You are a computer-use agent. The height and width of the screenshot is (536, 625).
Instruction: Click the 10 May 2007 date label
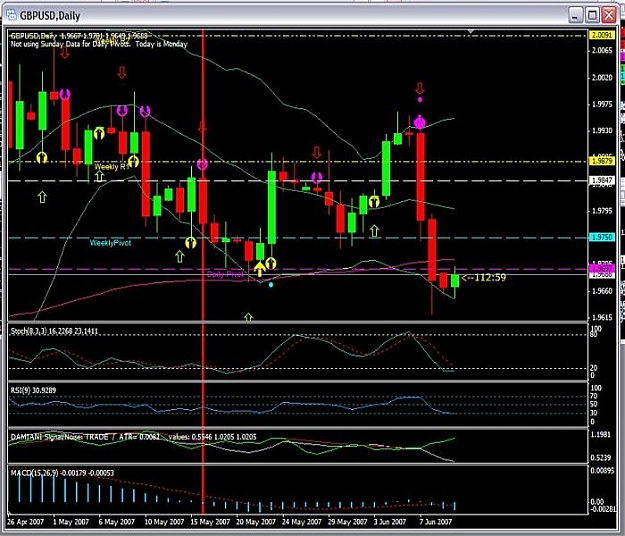click(x=164, y=522)
